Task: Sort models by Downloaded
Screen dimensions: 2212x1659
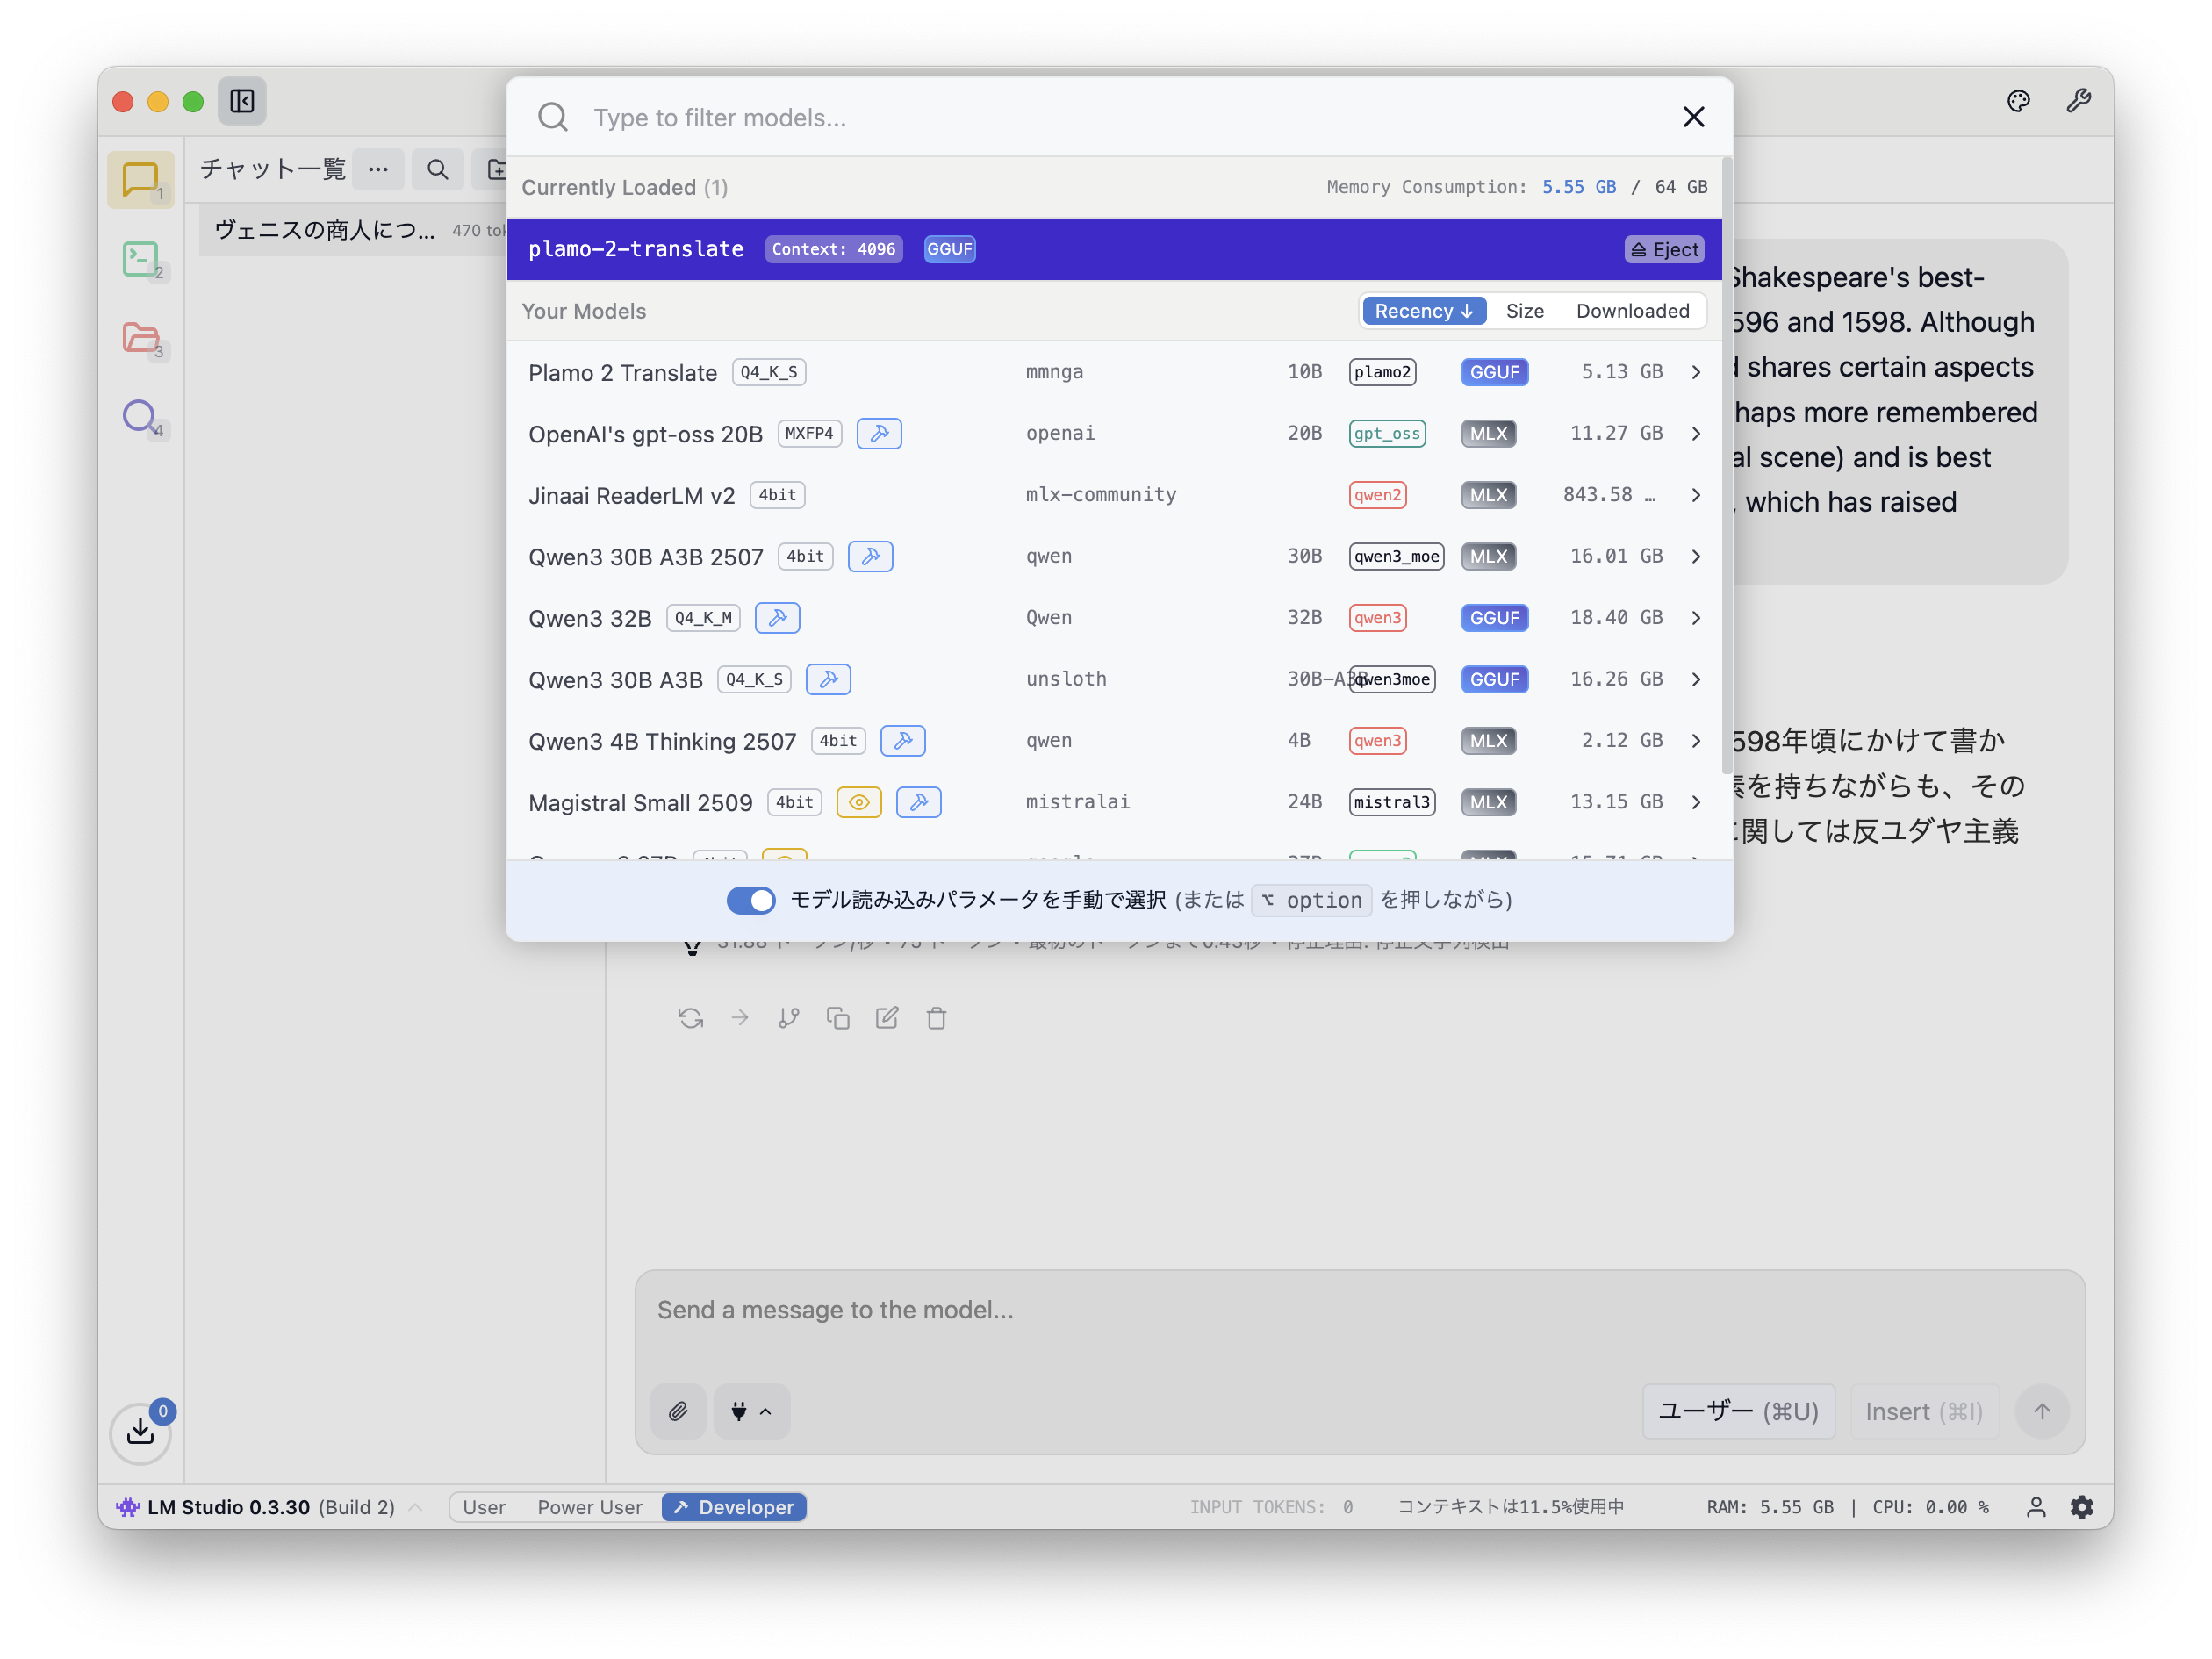Action: pos(1632,311)
